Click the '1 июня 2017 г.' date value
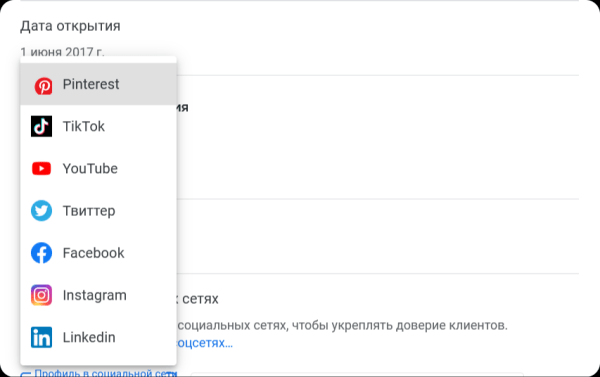The image size is (600, 377). click(x=62, y=52)
